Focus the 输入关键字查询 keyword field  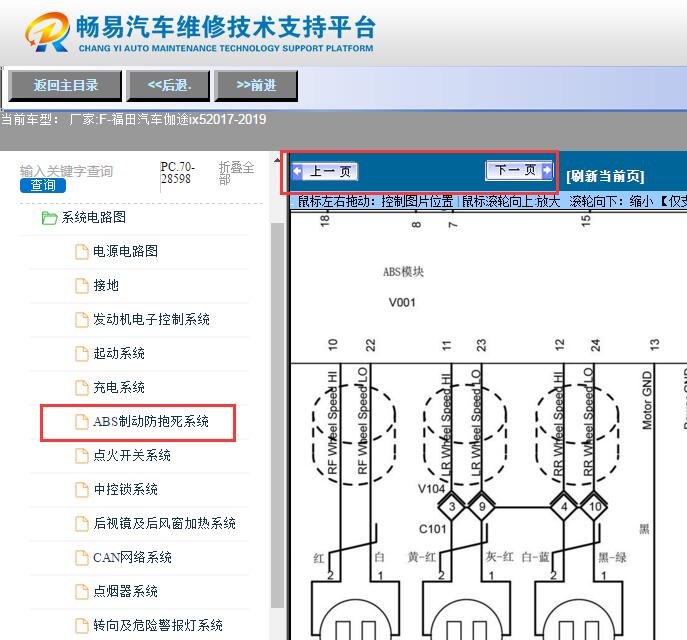click(67, 171)
